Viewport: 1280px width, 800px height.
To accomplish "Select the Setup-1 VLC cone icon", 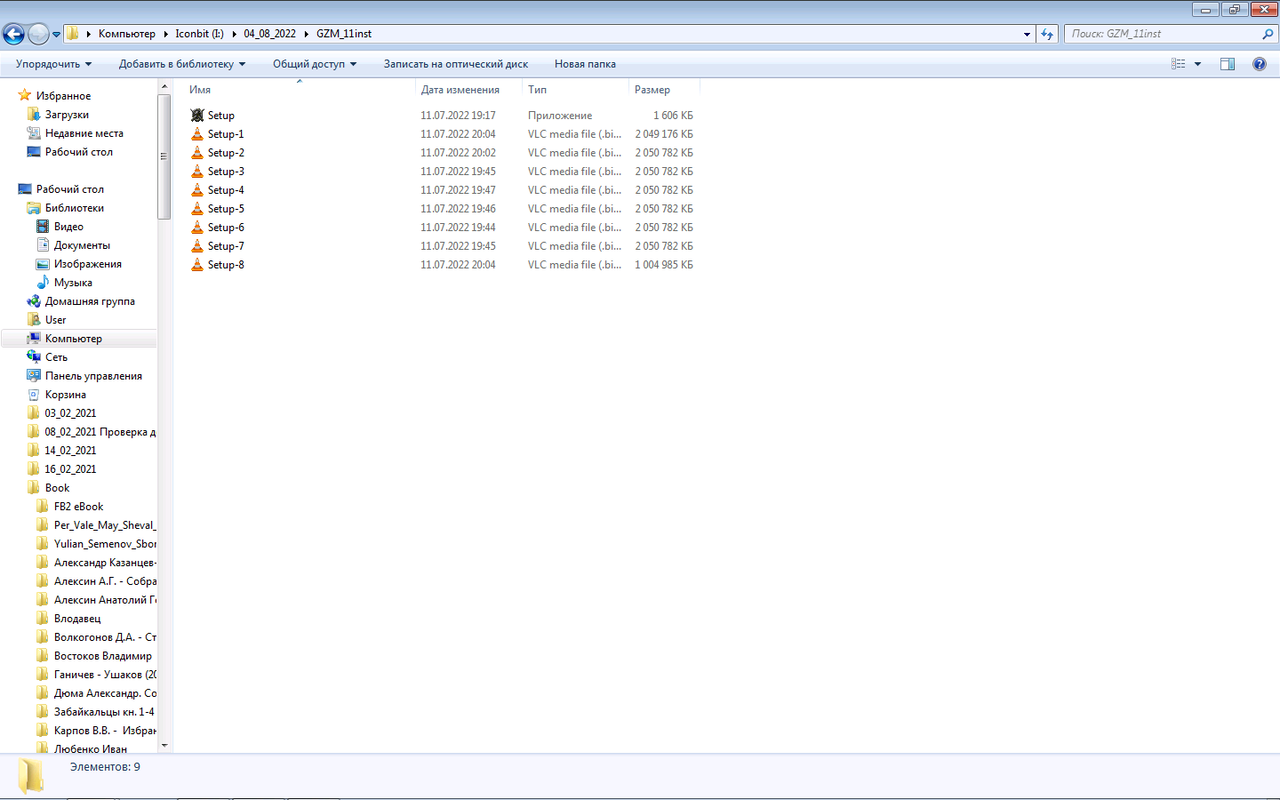I will click(x=197, y=134).
